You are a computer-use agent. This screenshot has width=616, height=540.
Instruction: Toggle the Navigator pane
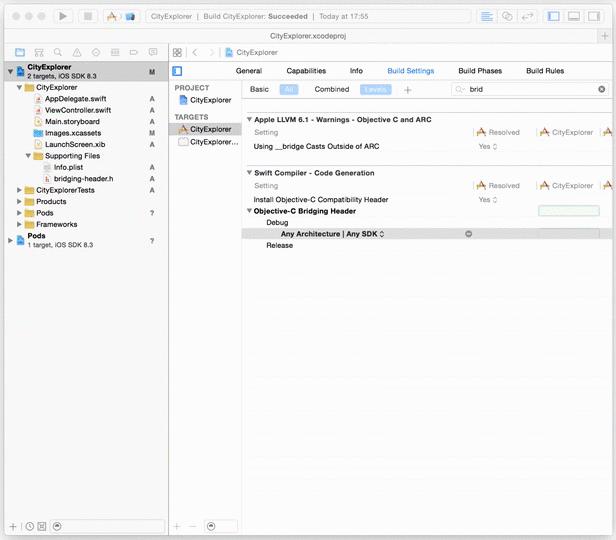(x=554, y=16)
